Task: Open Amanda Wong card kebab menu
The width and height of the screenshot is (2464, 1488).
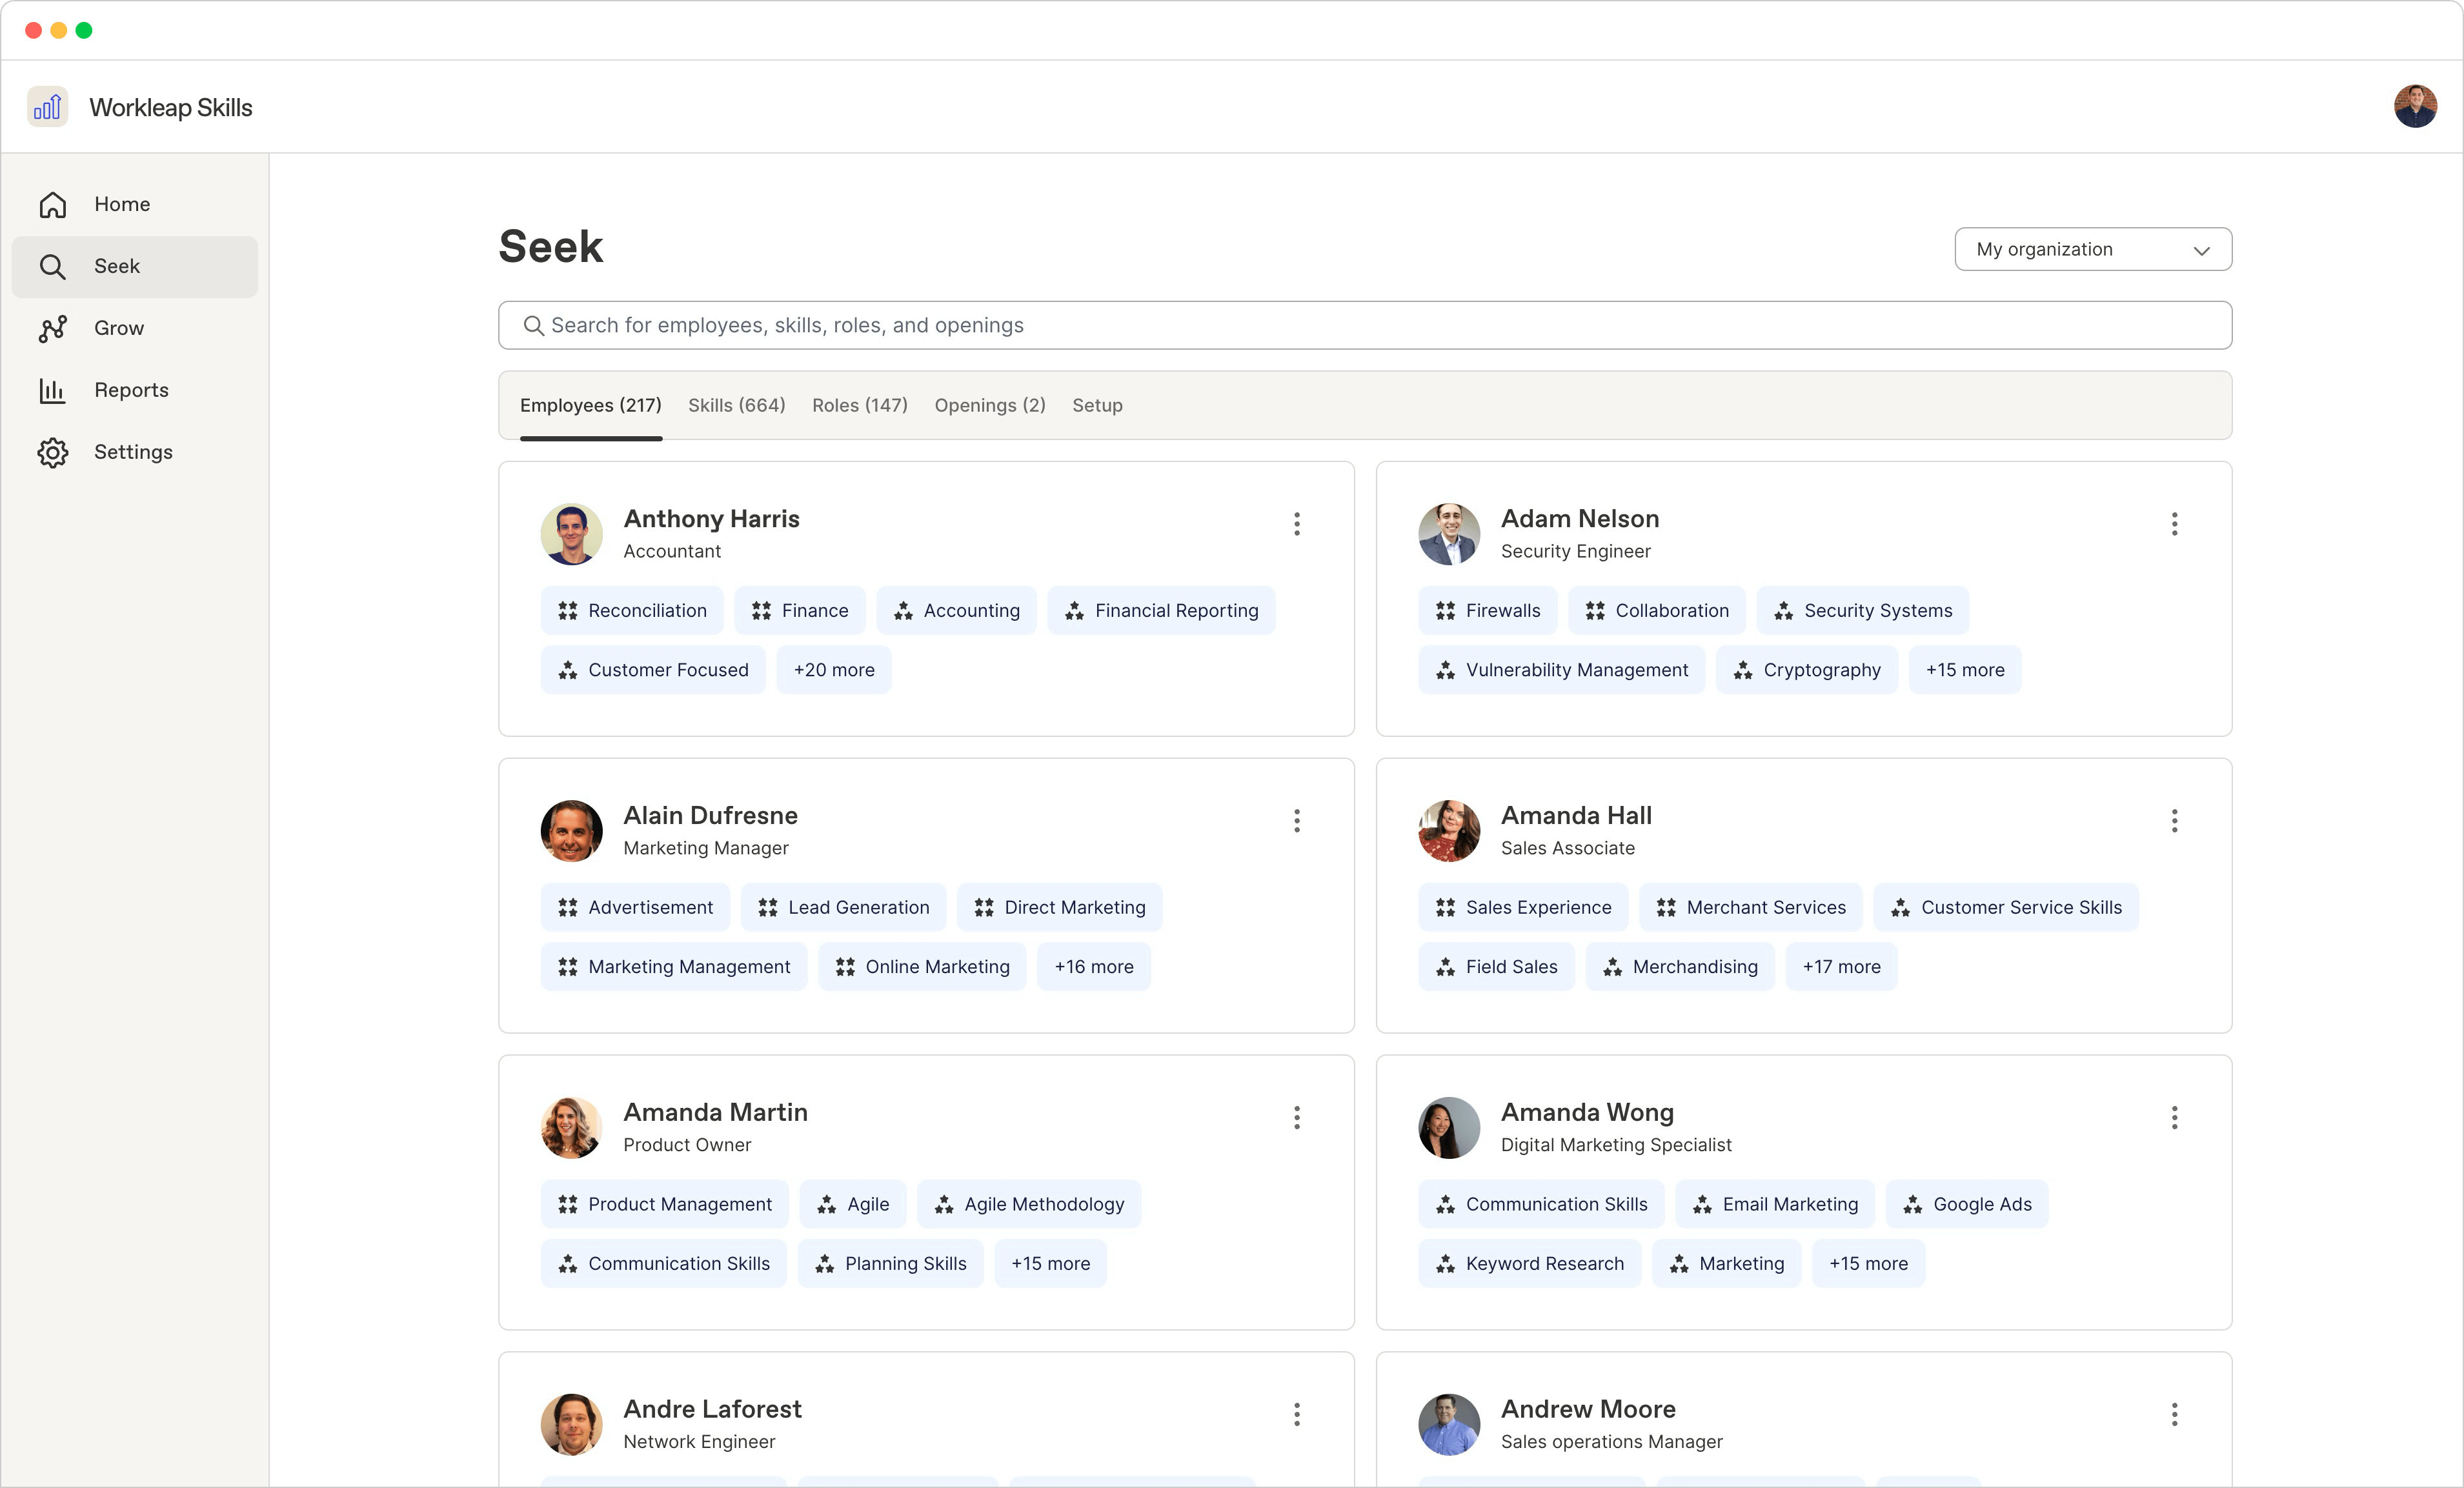Action: [x=2174, y=1117]
